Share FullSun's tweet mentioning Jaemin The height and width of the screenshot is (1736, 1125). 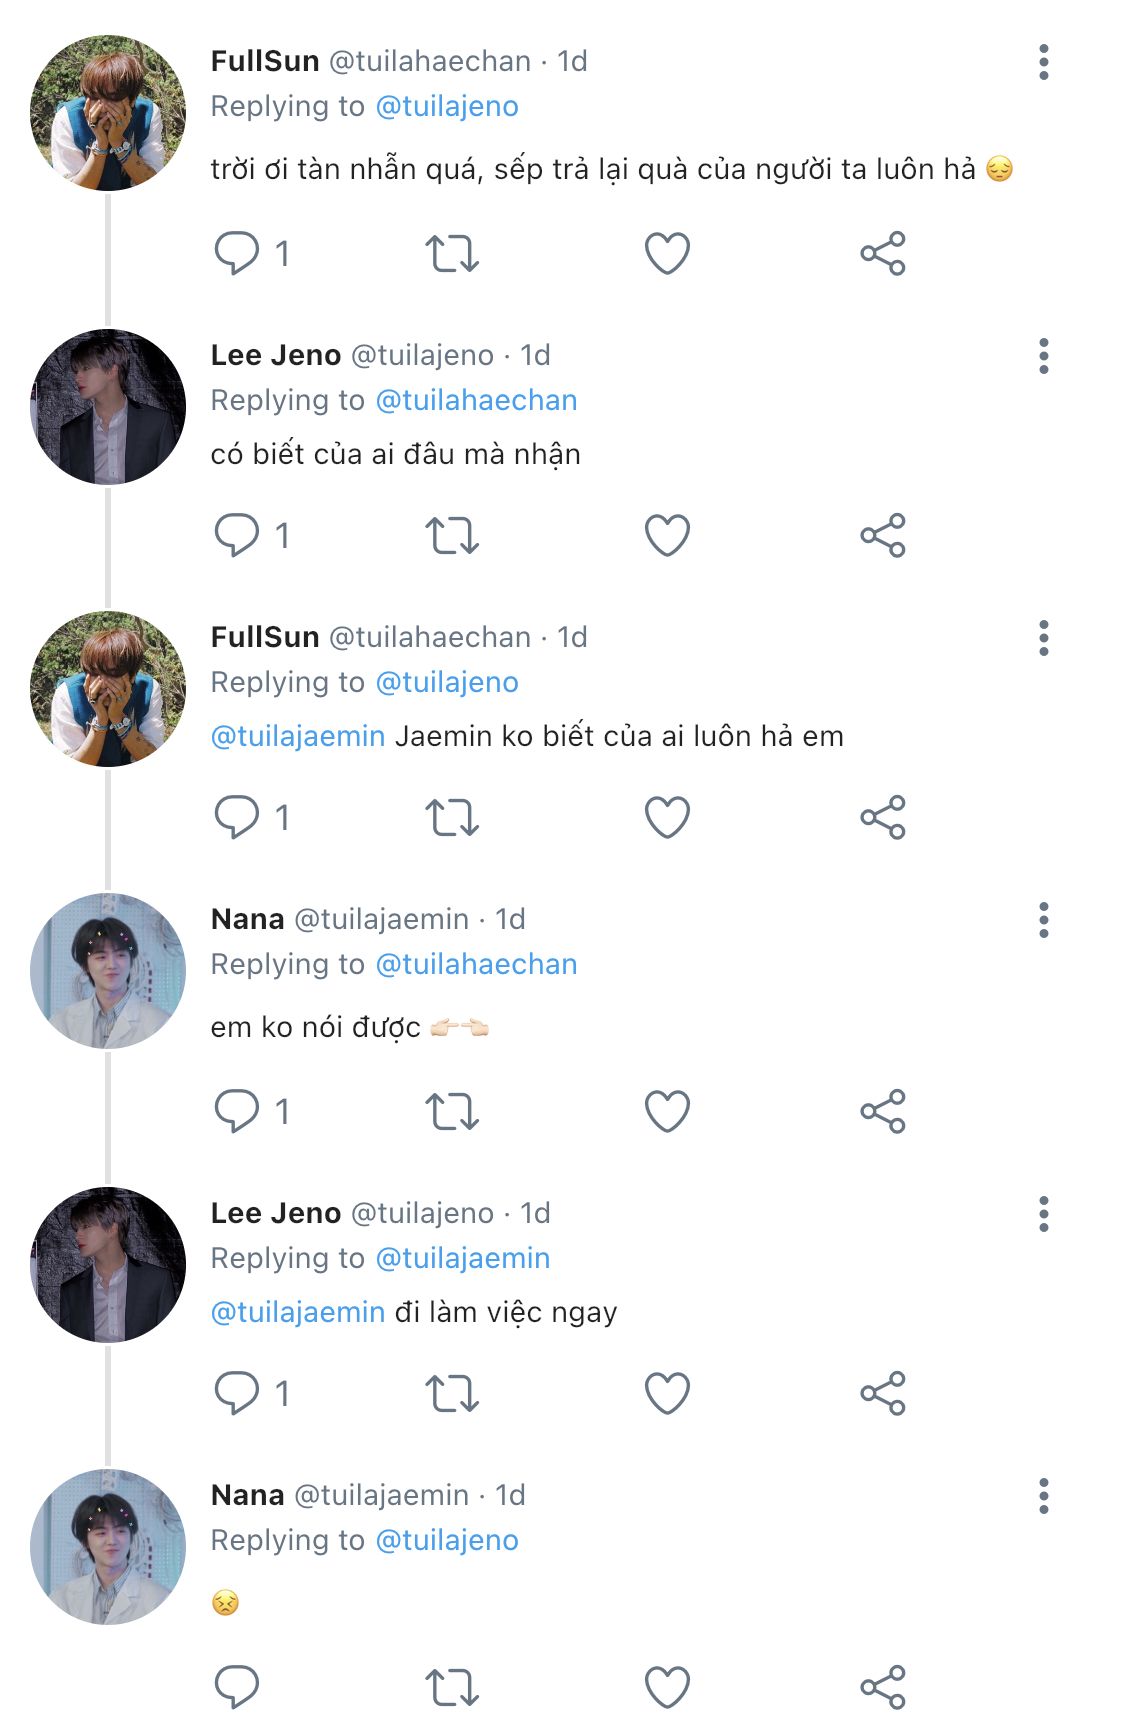coord(882,817)
